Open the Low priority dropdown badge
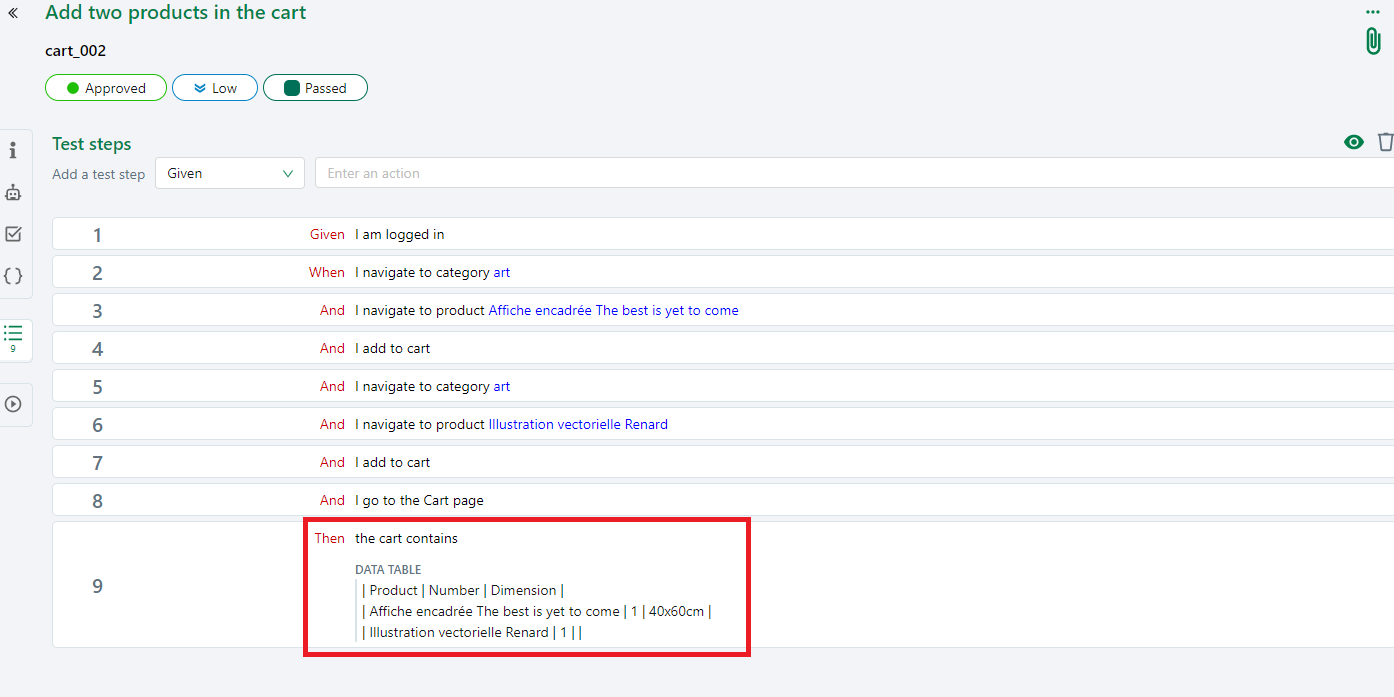The width and height of the screenshot is (1394, 697). 214,87
